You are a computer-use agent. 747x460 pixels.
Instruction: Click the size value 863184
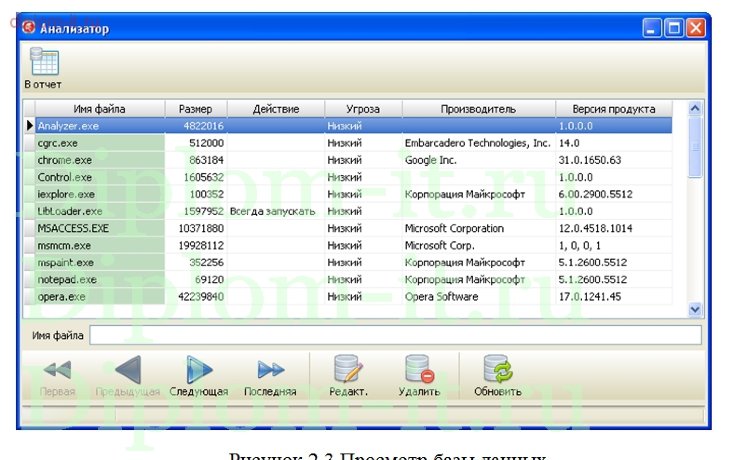(x=206, y=160)
